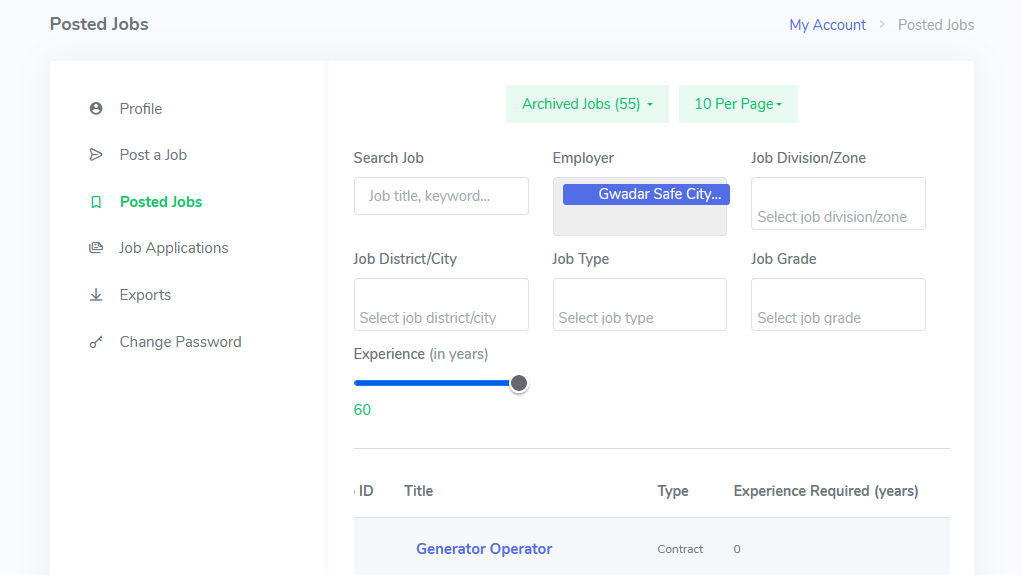Click the Job Applications stack icon
The width and height of the screenshot is (1021, 575).
coord(96,248)
